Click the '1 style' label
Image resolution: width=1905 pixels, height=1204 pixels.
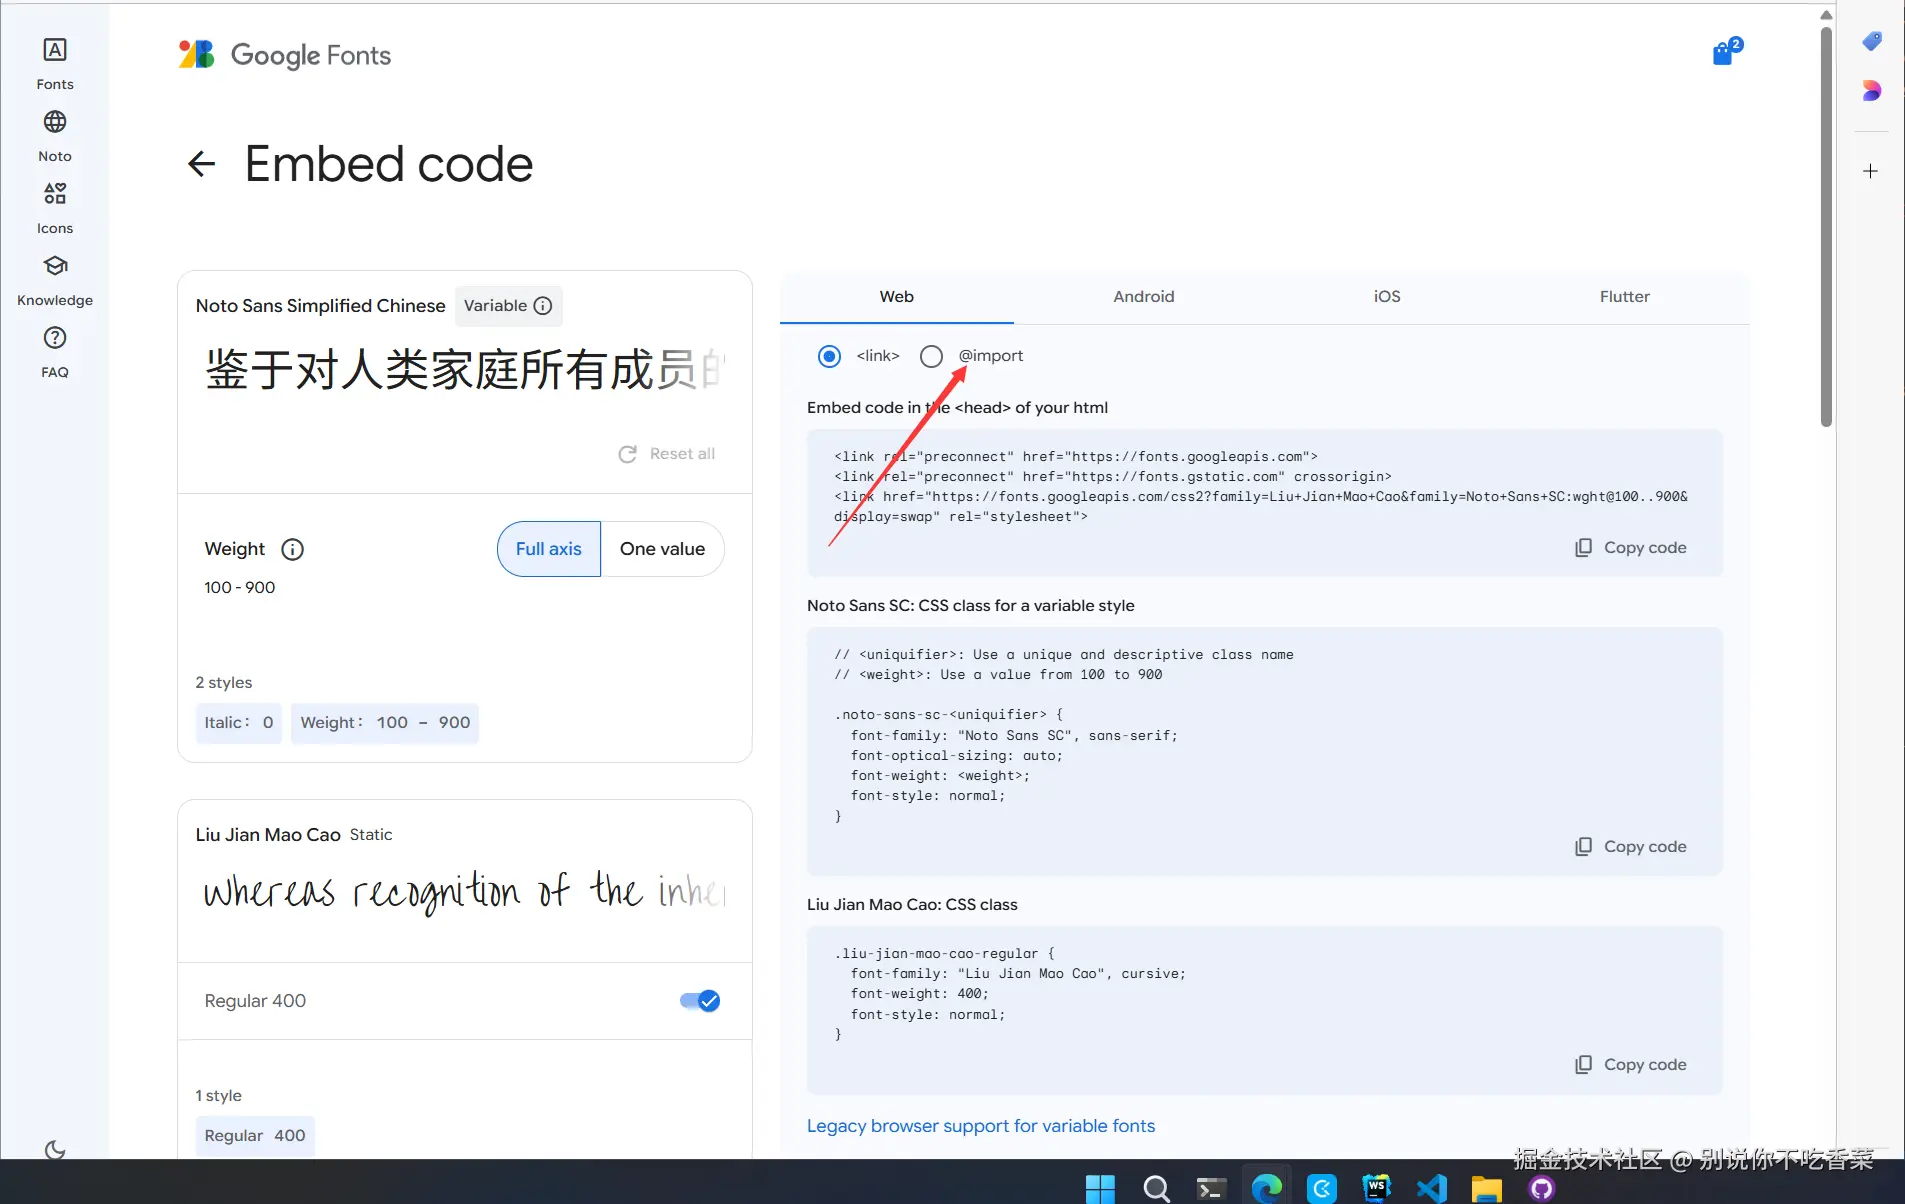click(x=219, y=1096)
